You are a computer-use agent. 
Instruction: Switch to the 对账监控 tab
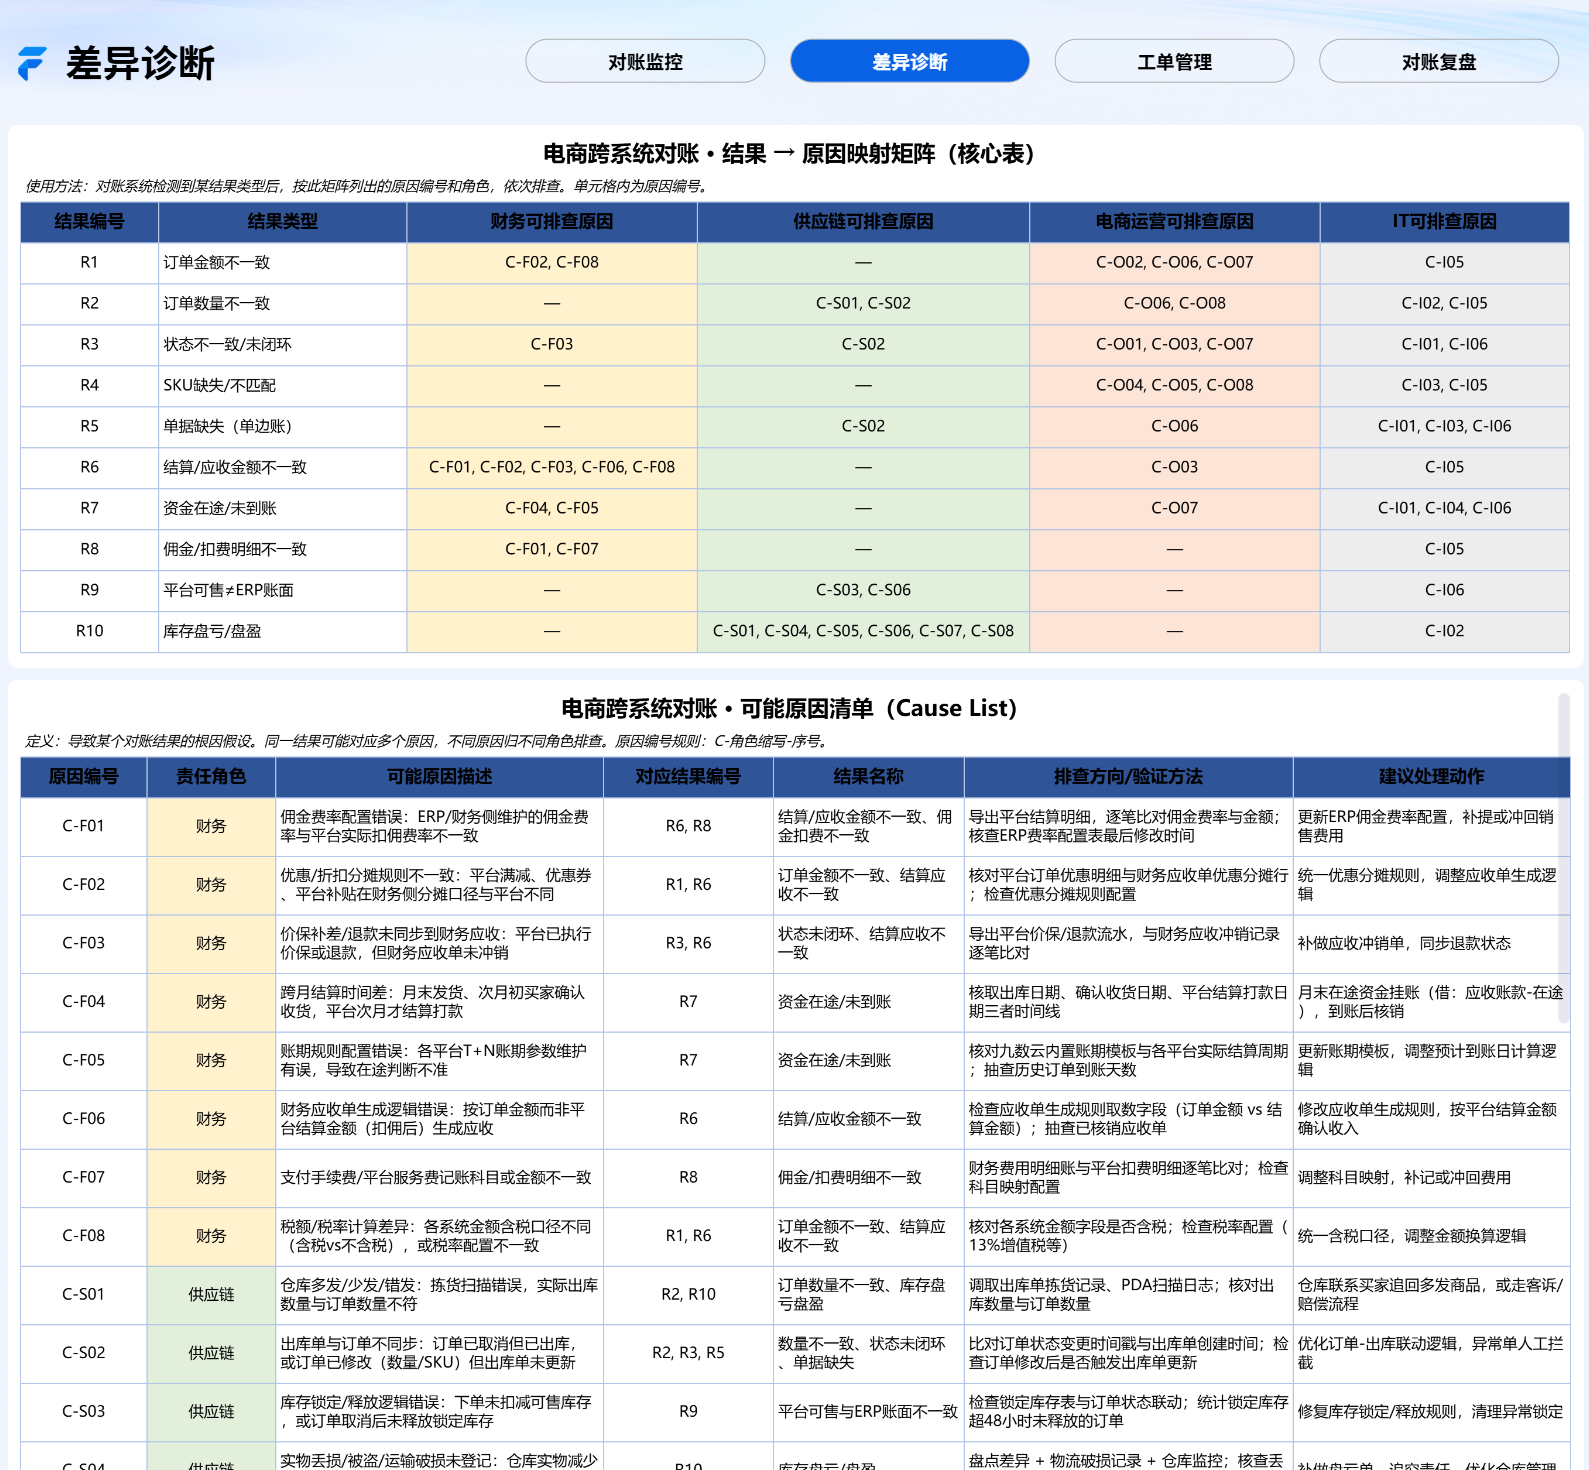[645, 61]
